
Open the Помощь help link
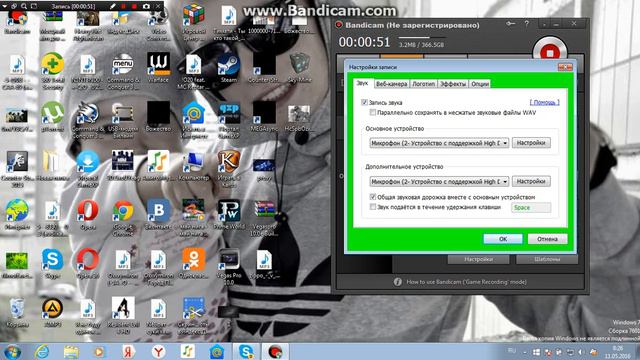[x=544, y=102]
